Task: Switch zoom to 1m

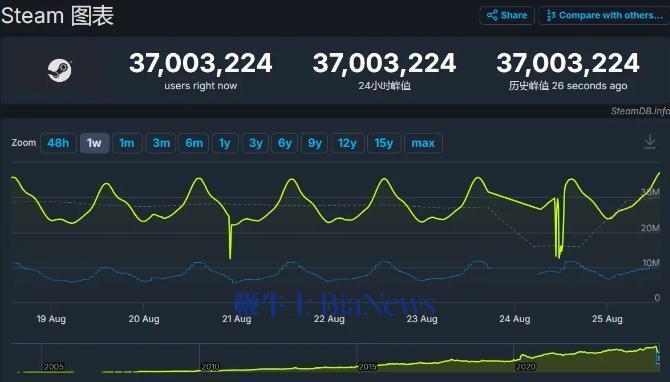Action: pos(127,143)
